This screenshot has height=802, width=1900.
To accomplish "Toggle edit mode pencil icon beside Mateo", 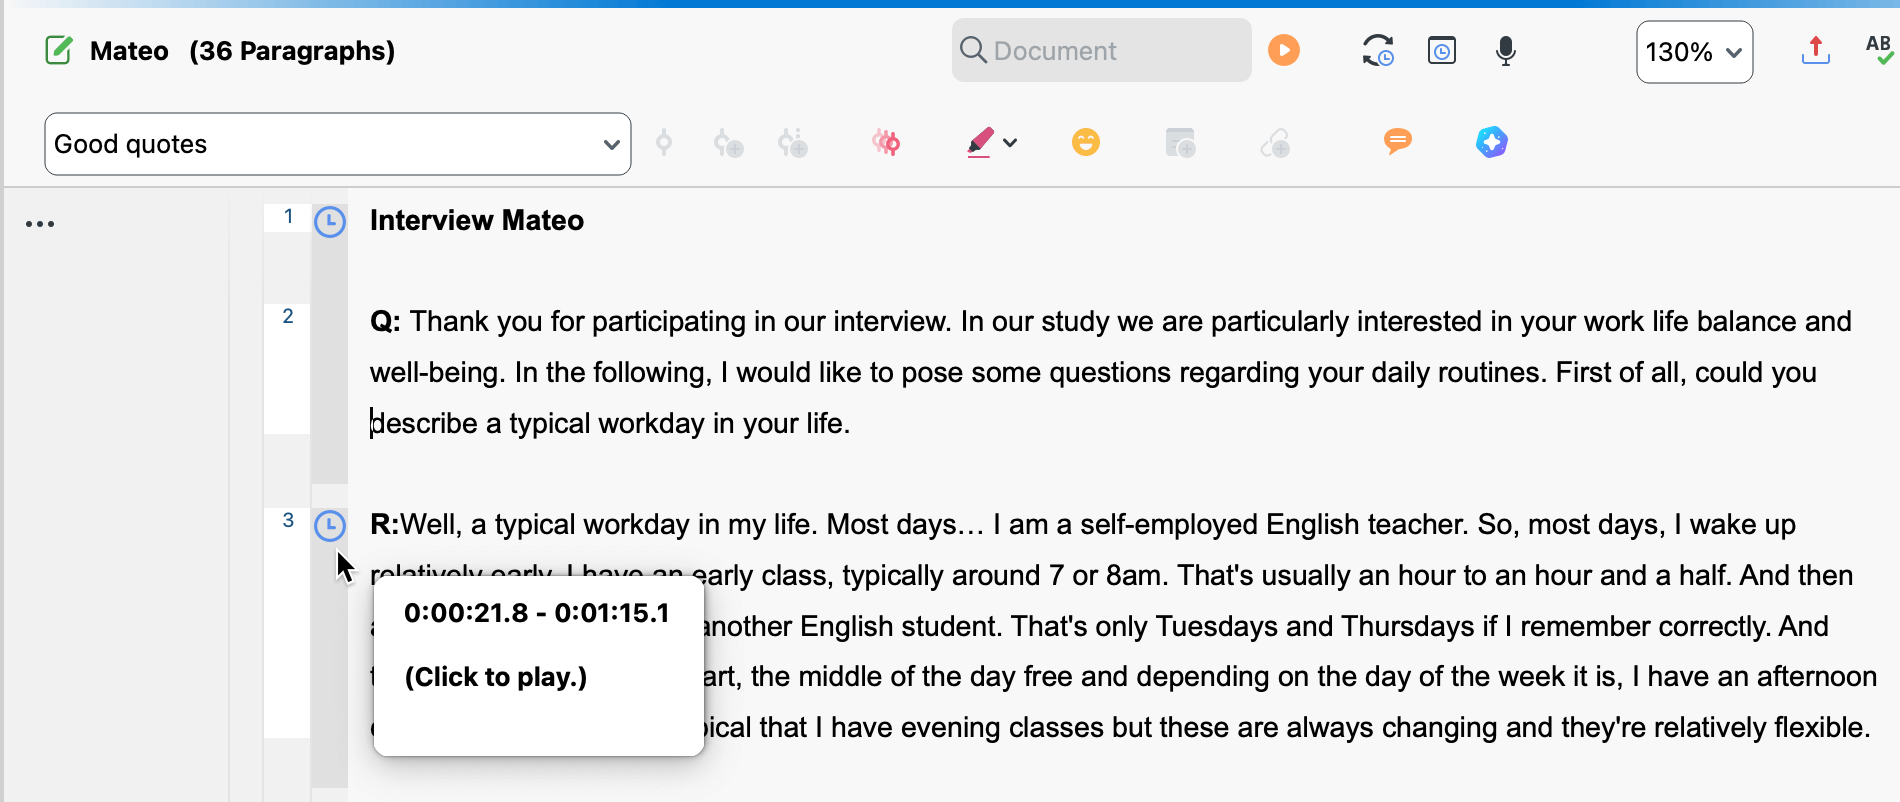I will [59, 50].
